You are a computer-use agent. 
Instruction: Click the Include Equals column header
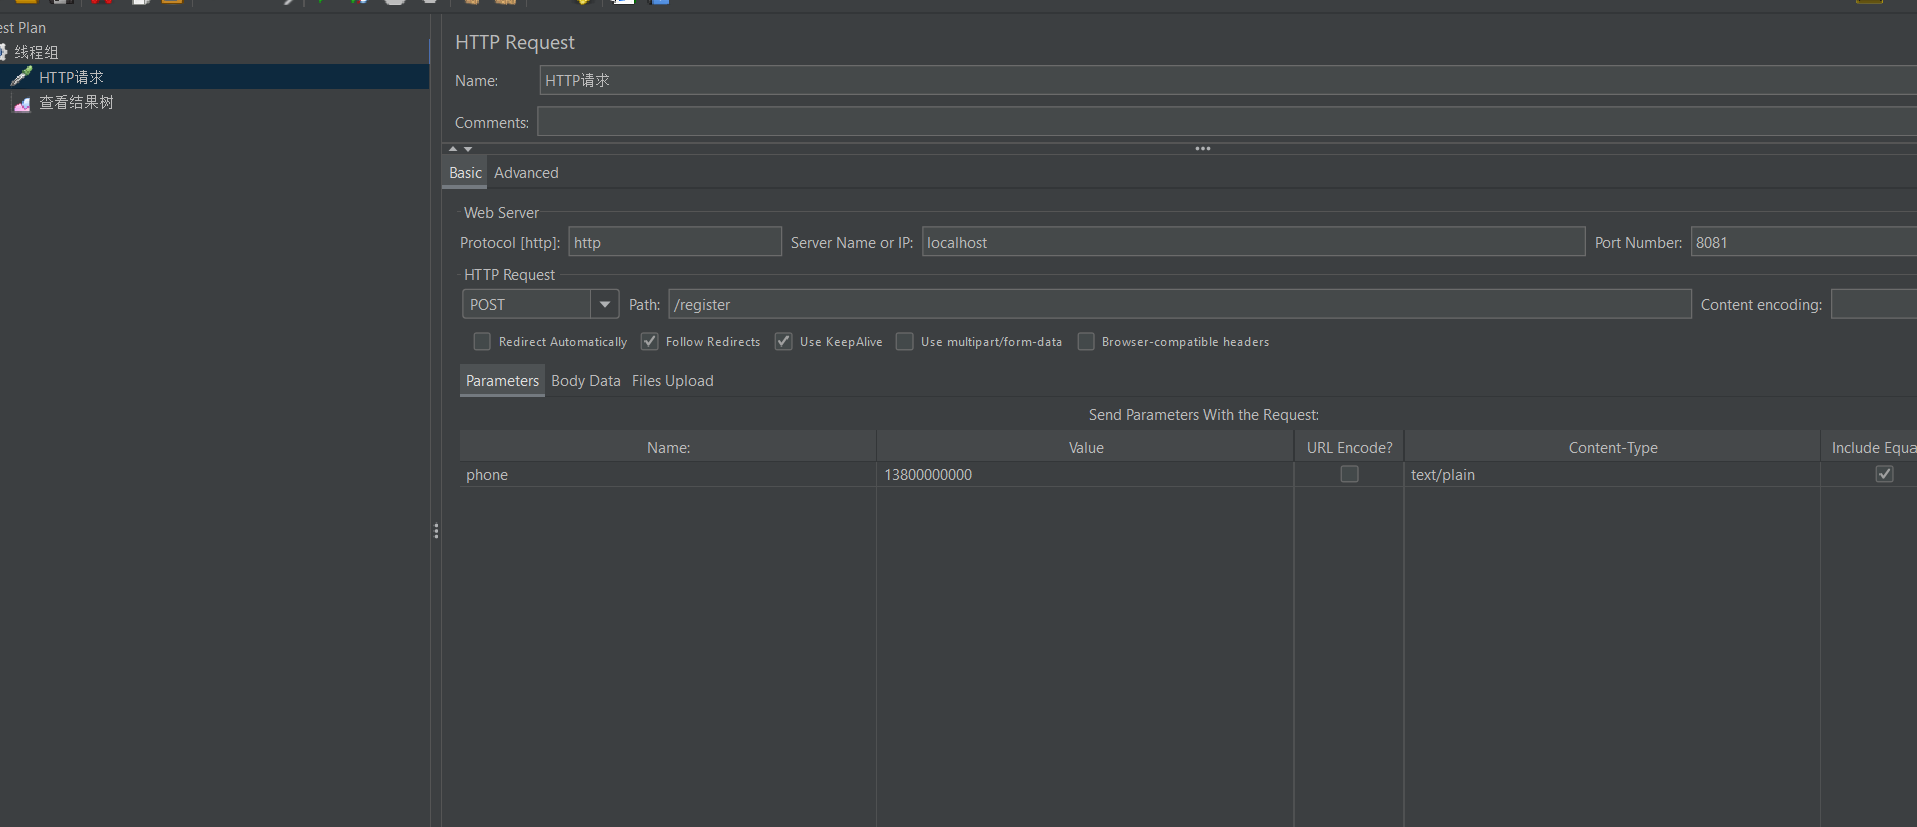[x=1870, y=447]
